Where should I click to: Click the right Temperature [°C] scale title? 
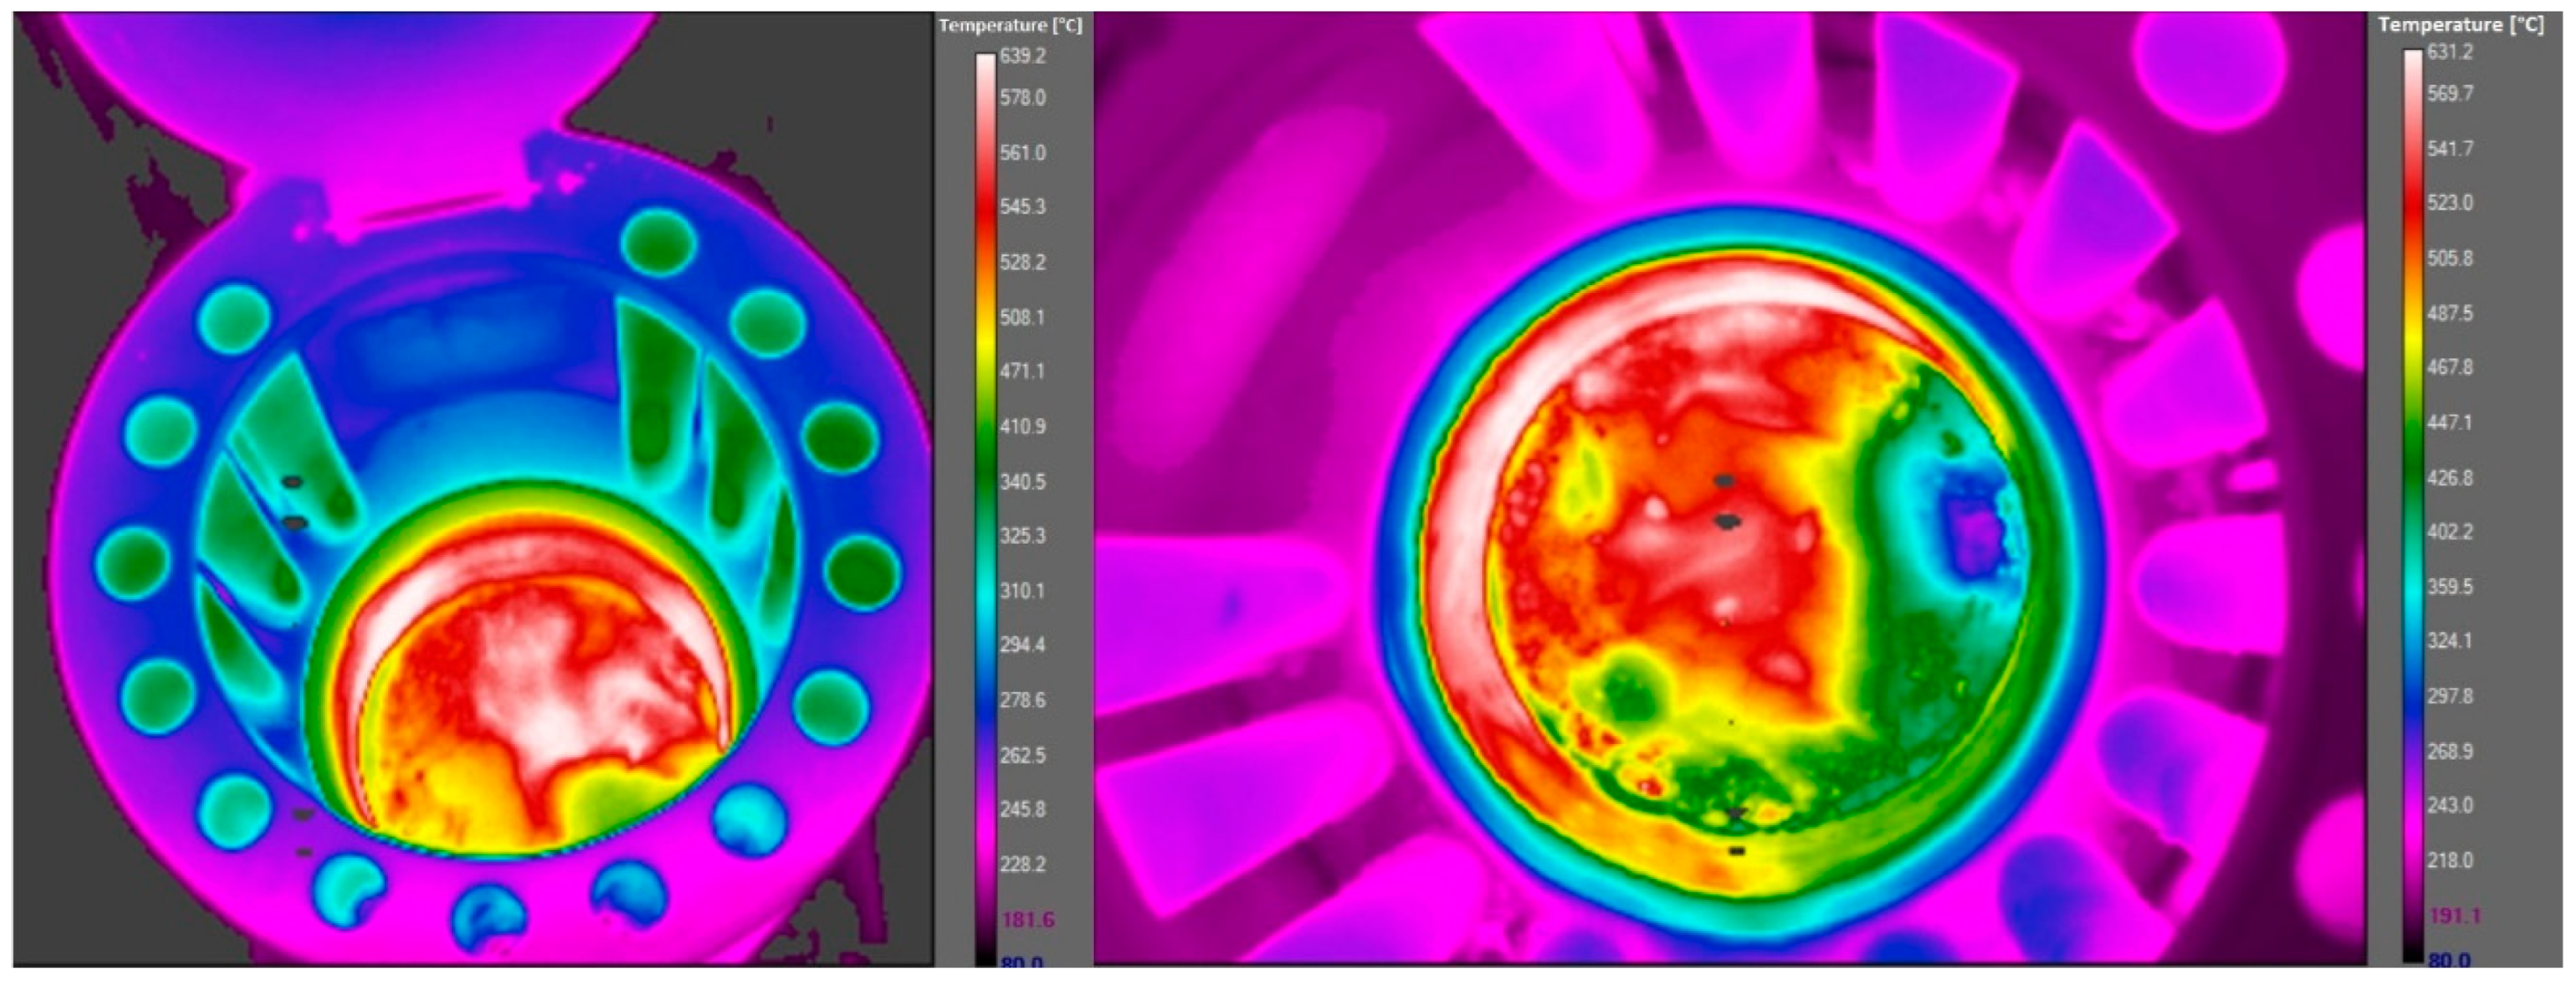2460,25
